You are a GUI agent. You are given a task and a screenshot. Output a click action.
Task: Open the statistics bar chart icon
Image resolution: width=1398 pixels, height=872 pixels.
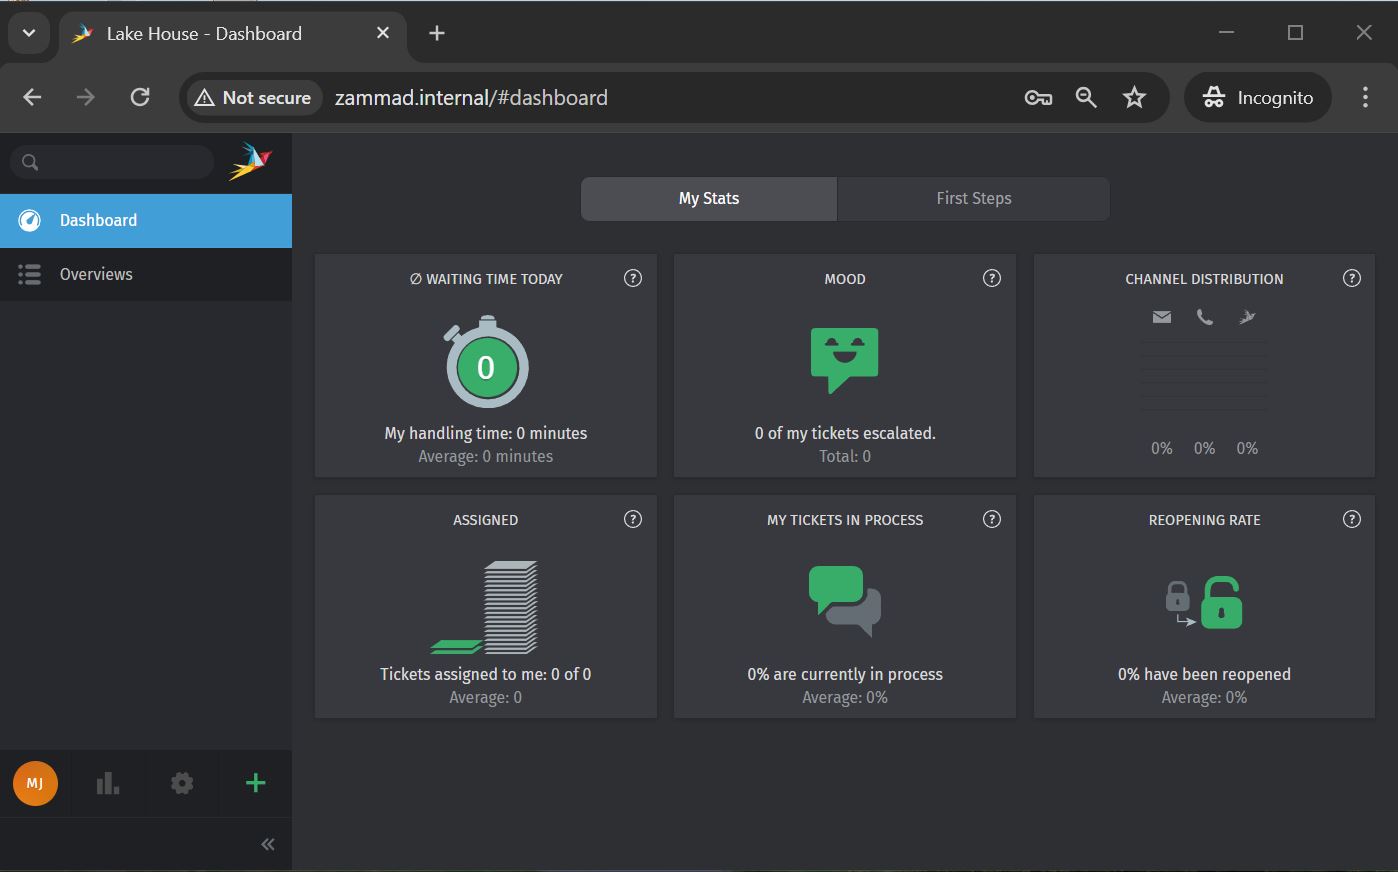pos(108,783)
